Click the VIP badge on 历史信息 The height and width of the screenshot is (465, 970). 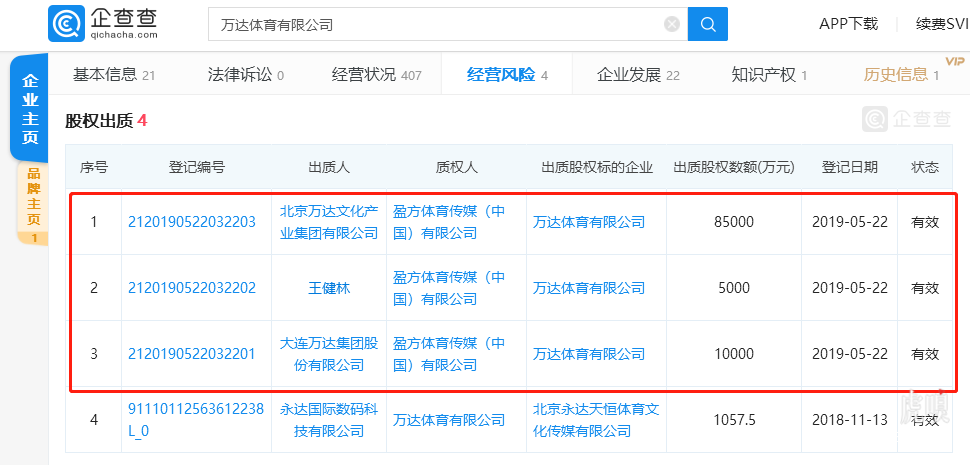[955, 61]
